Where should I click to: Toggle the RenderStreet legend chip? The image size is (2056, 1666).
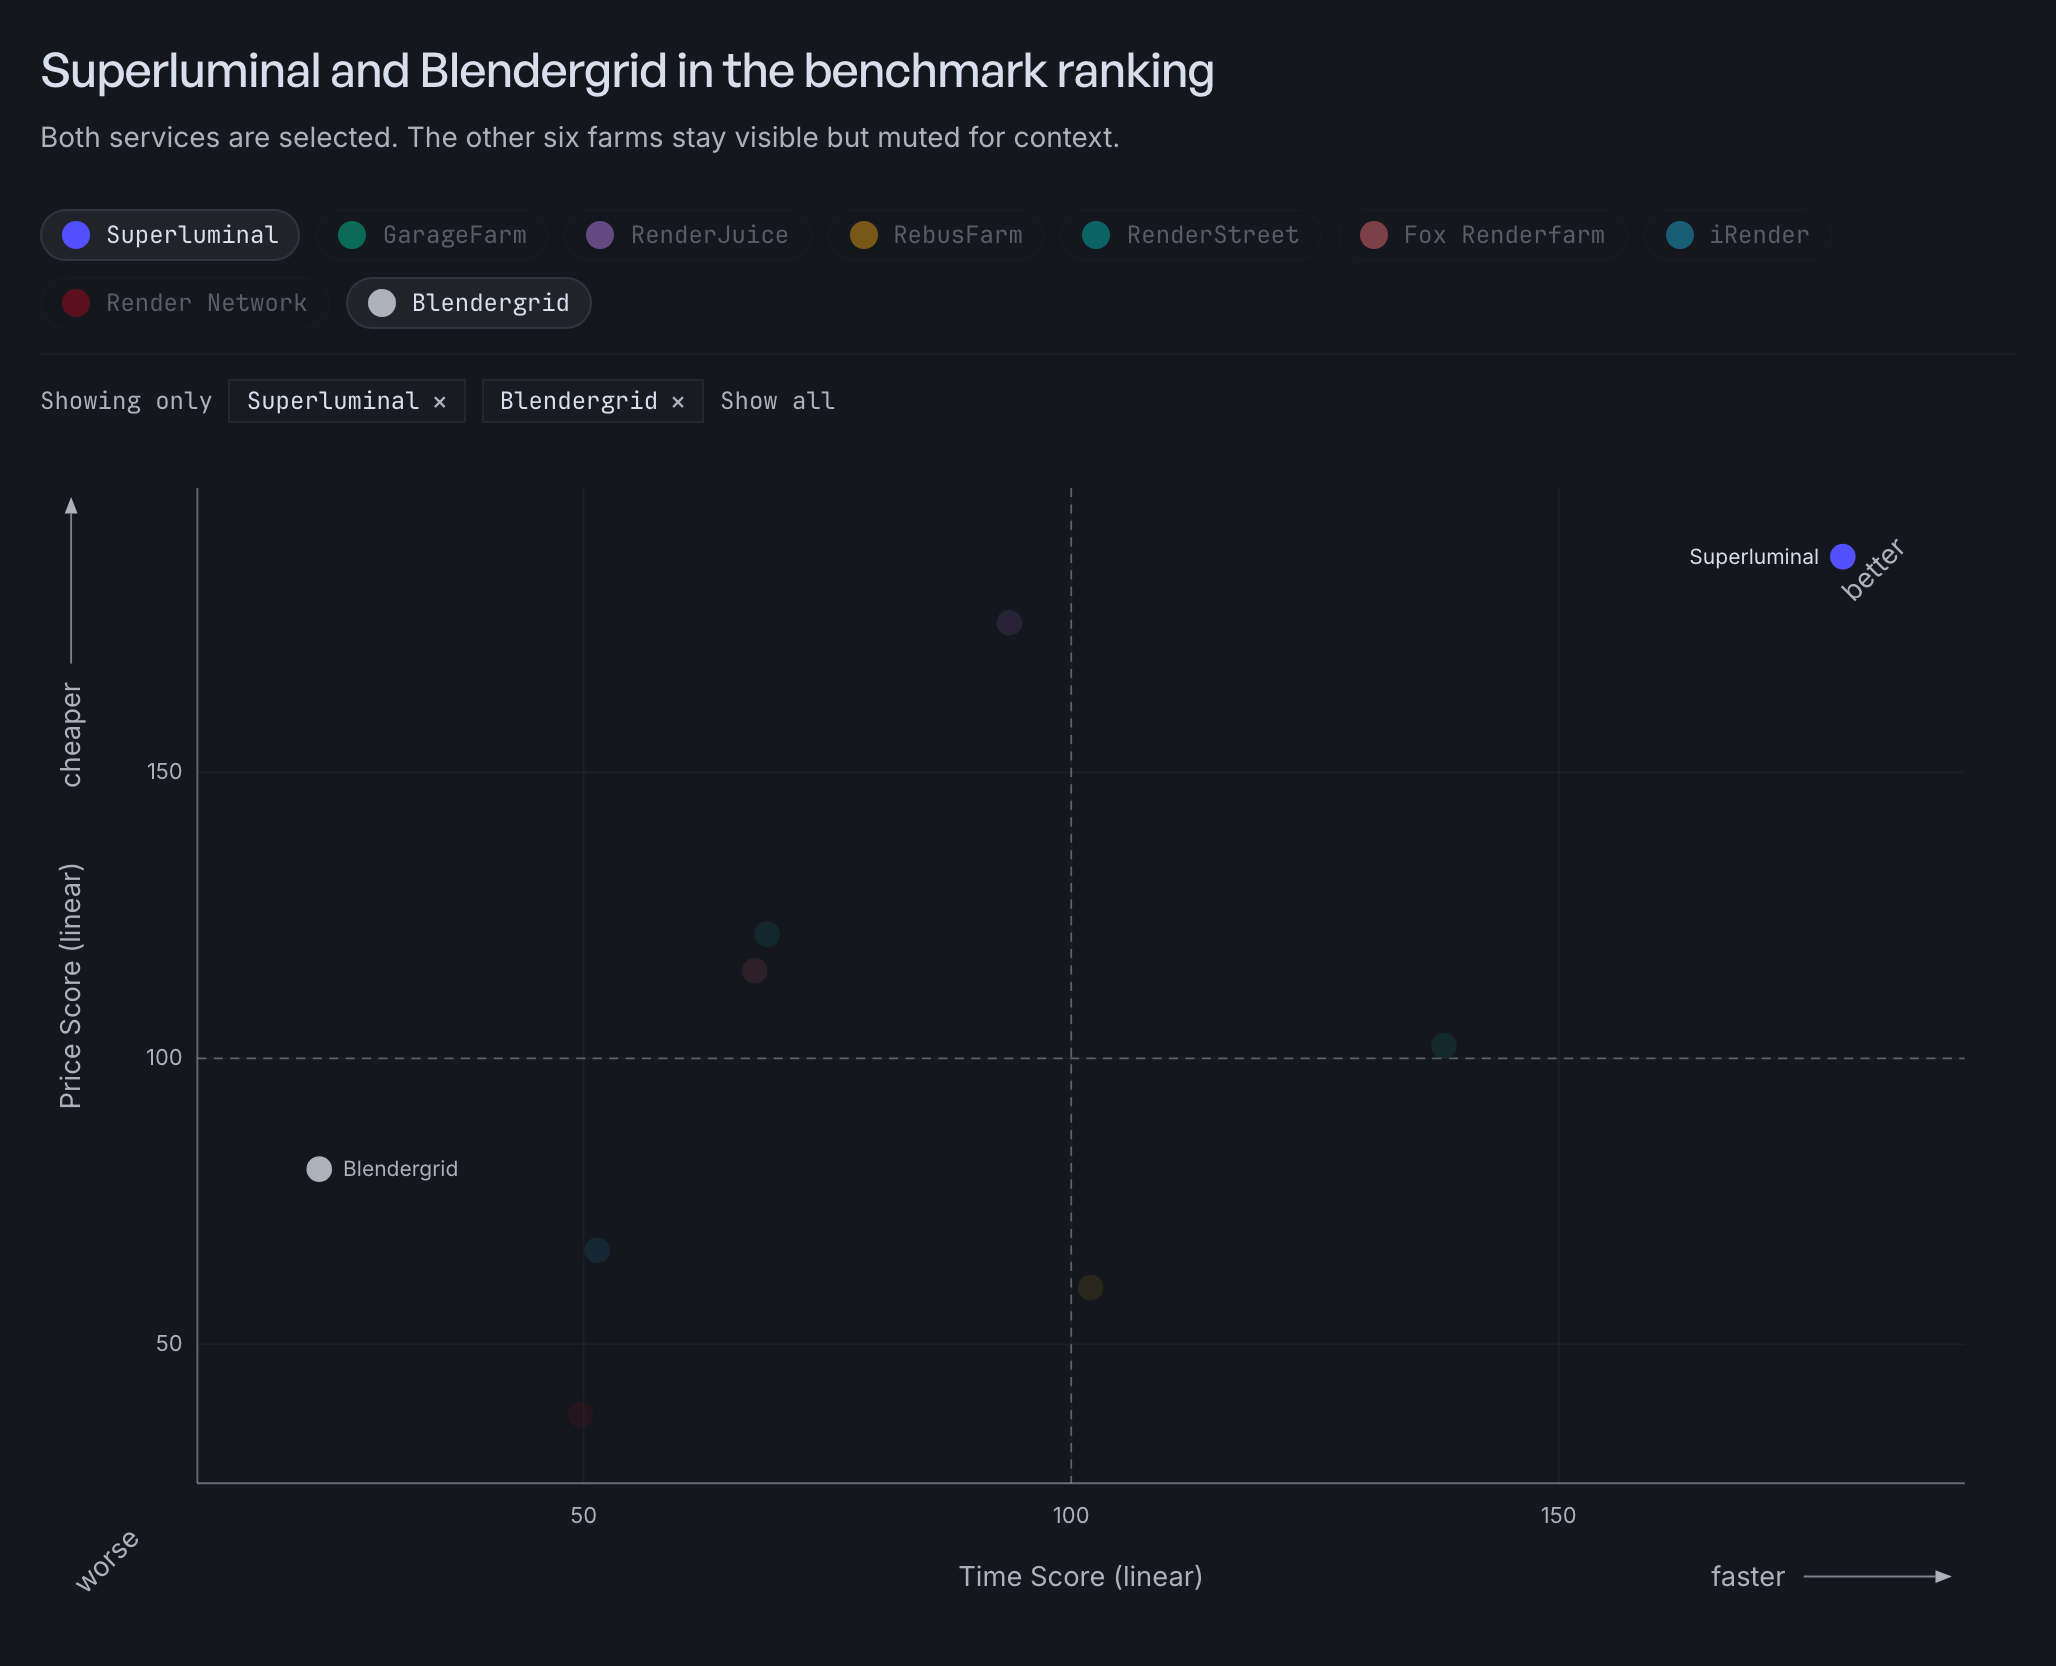(x=1191, y=235)
